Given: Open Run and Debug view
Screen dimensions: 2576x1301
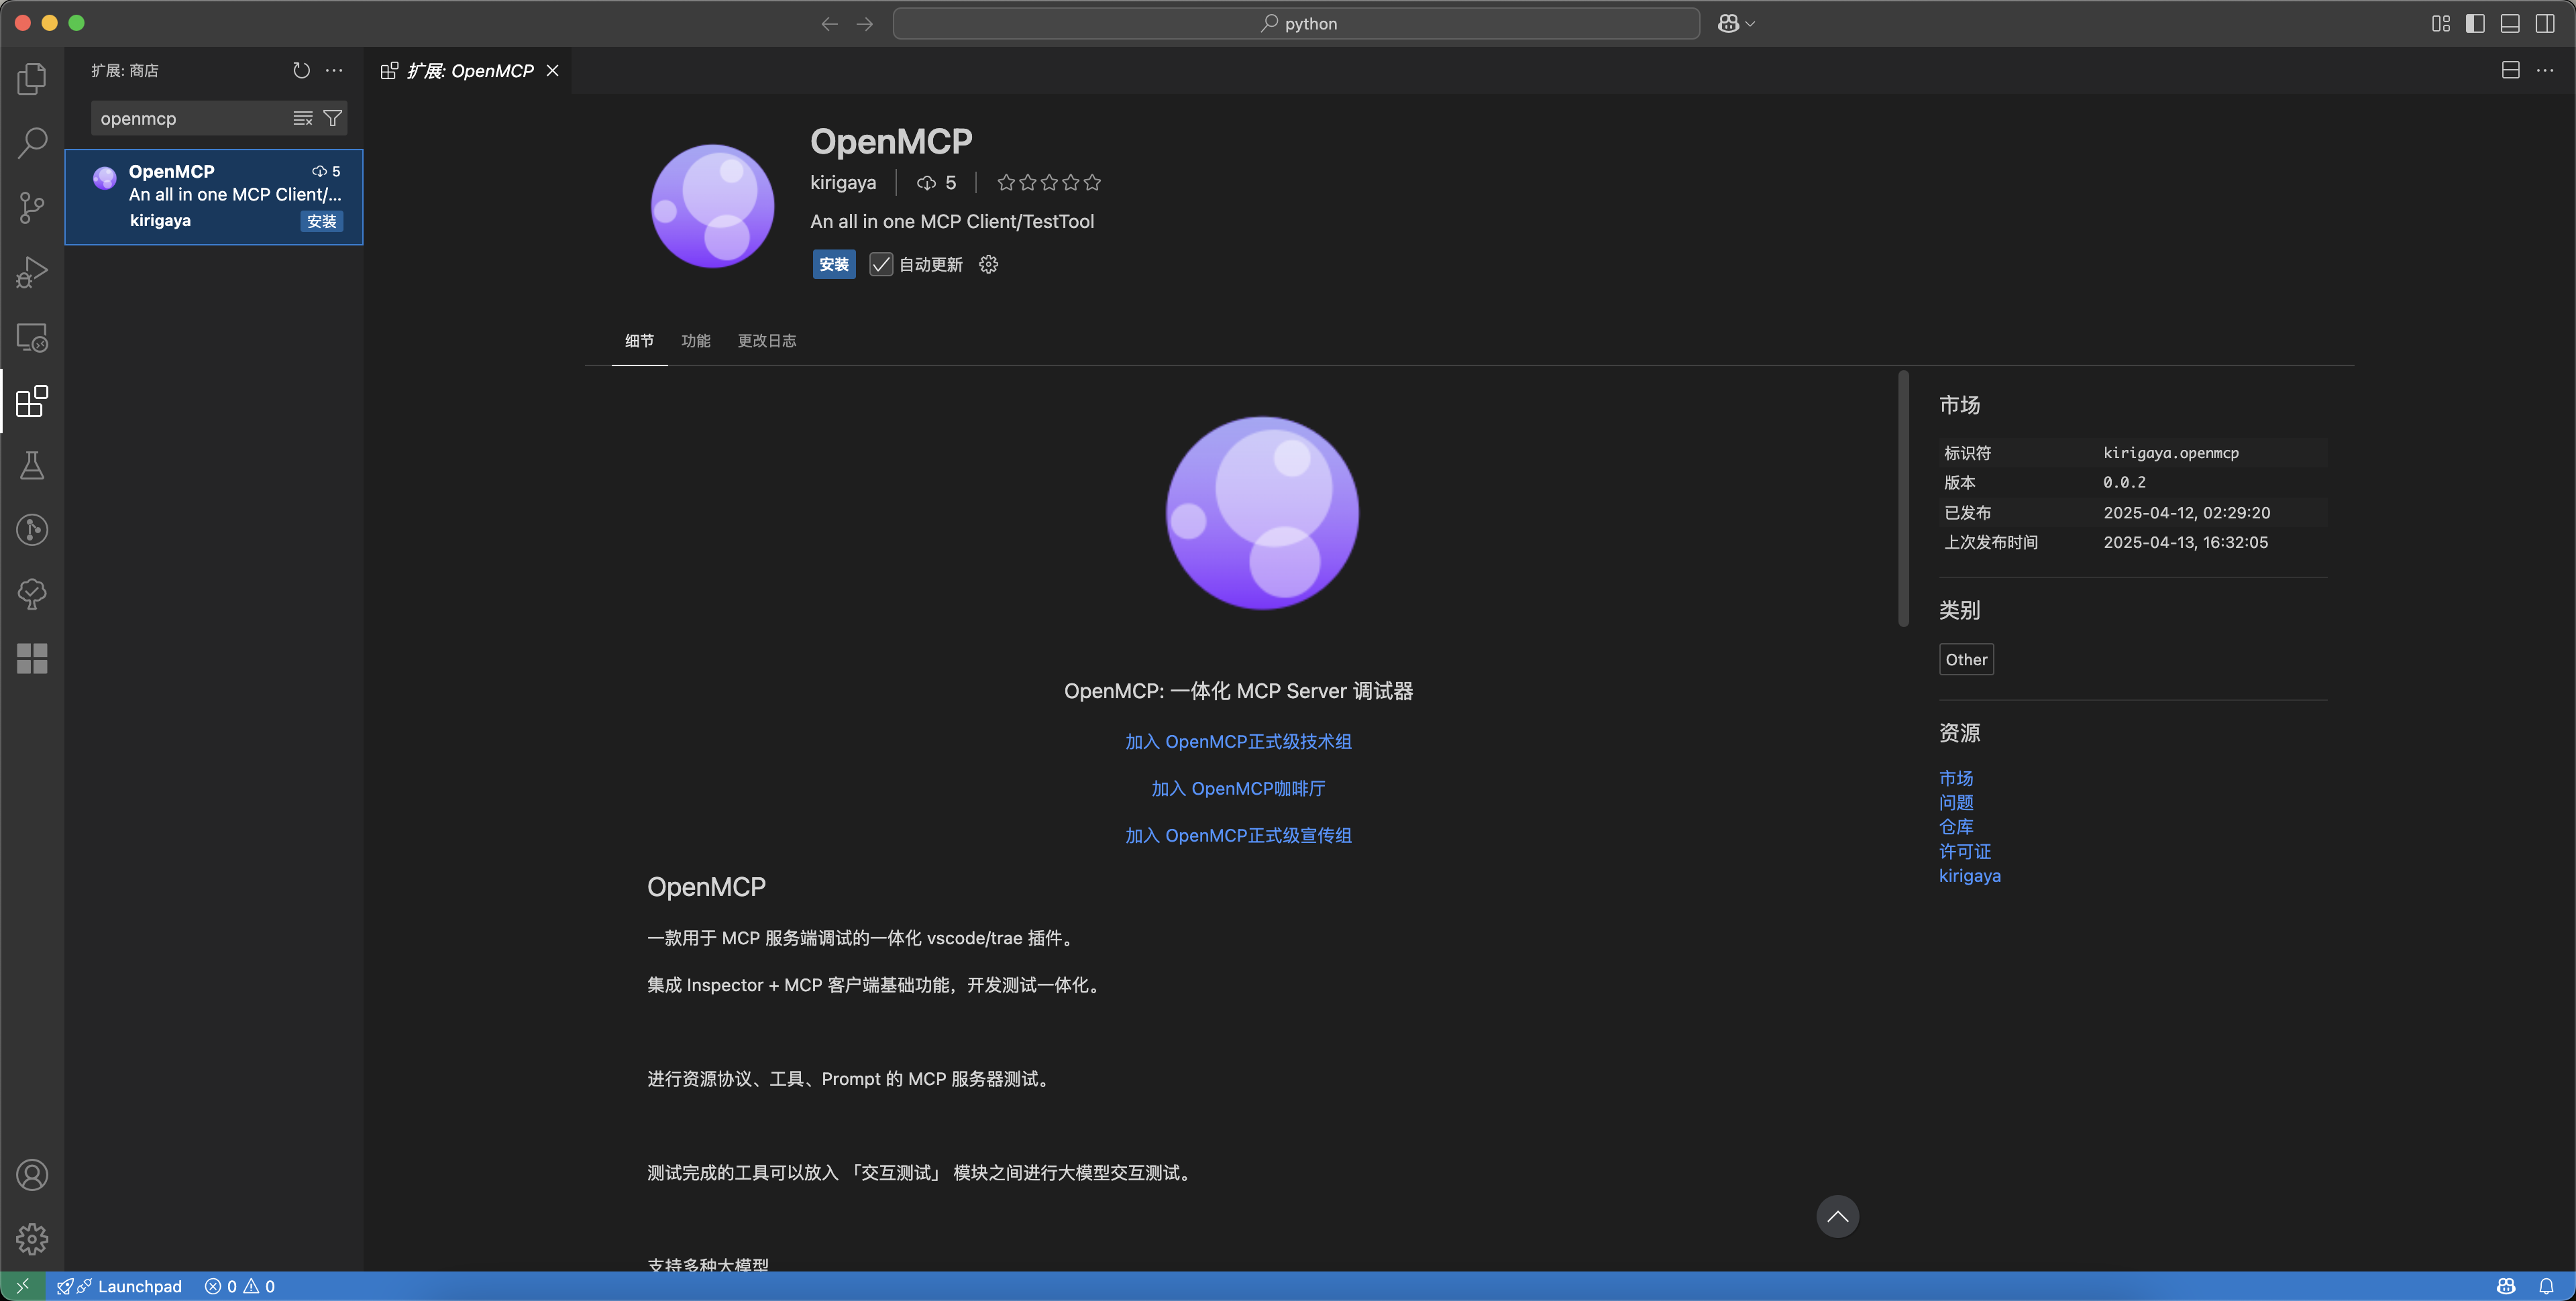Looking at the screenshot, I should tap(32, 272).
